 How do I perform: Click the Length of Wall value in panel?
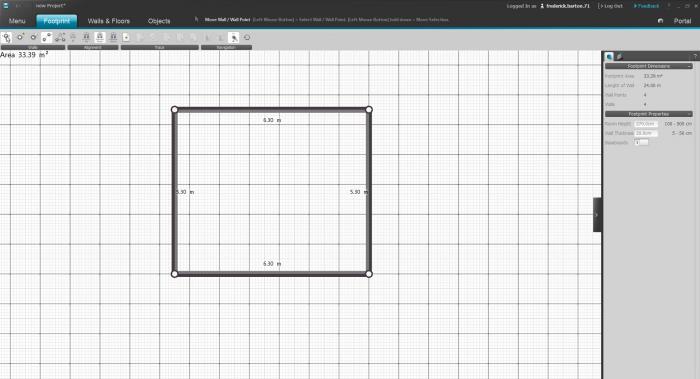[652, 85]
